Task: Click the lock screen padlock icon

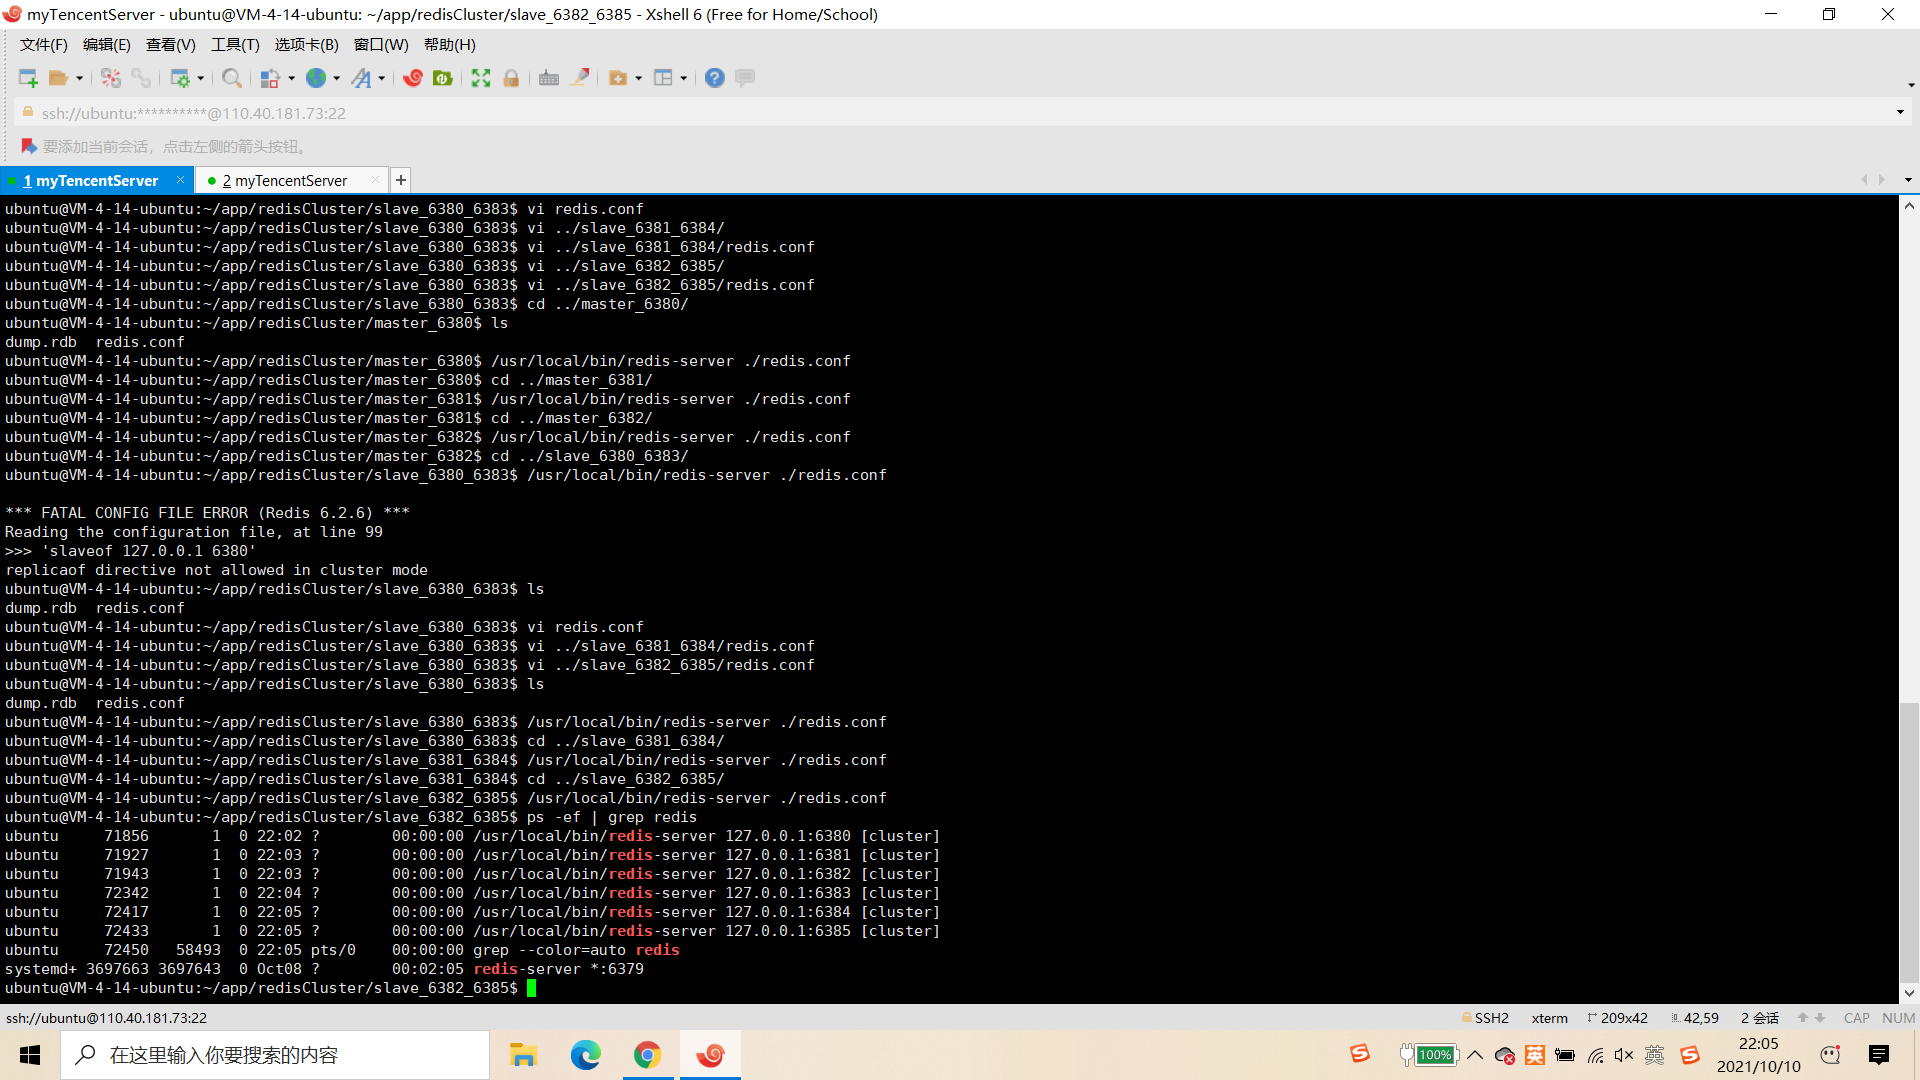Action: point(511,78)
